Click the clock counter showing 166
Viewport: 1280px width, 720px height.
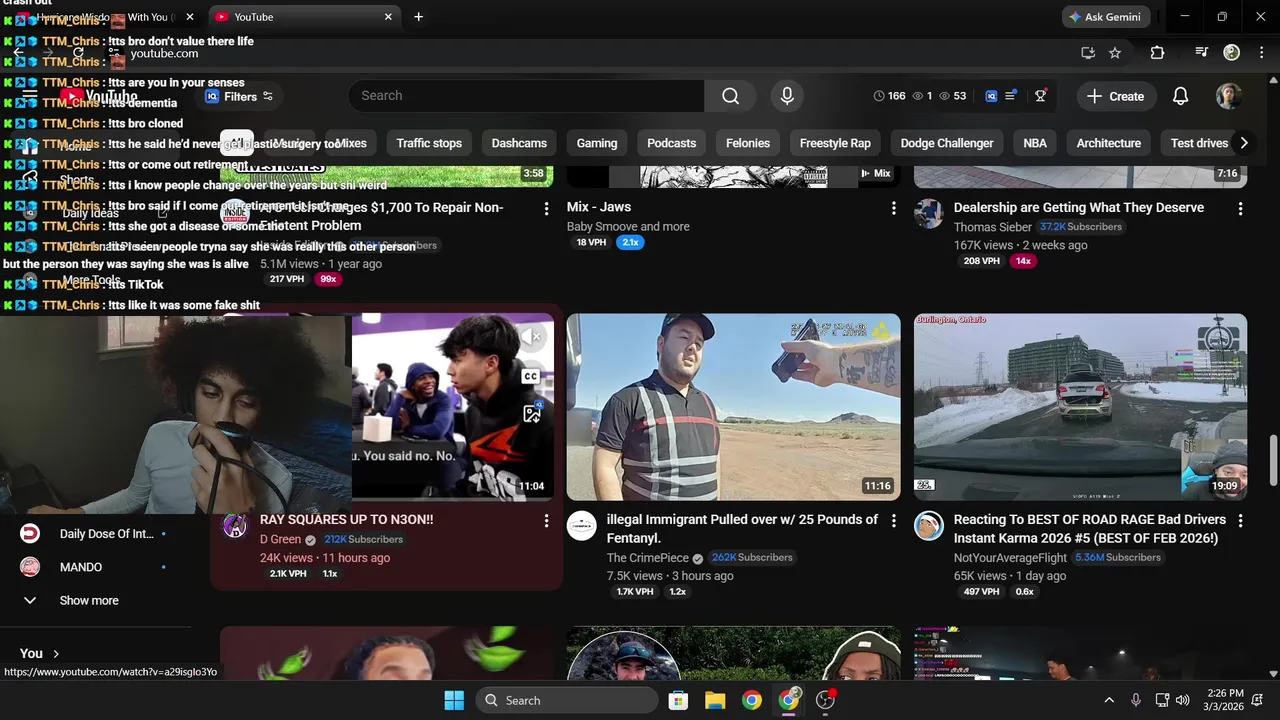(x=889, y=96)
